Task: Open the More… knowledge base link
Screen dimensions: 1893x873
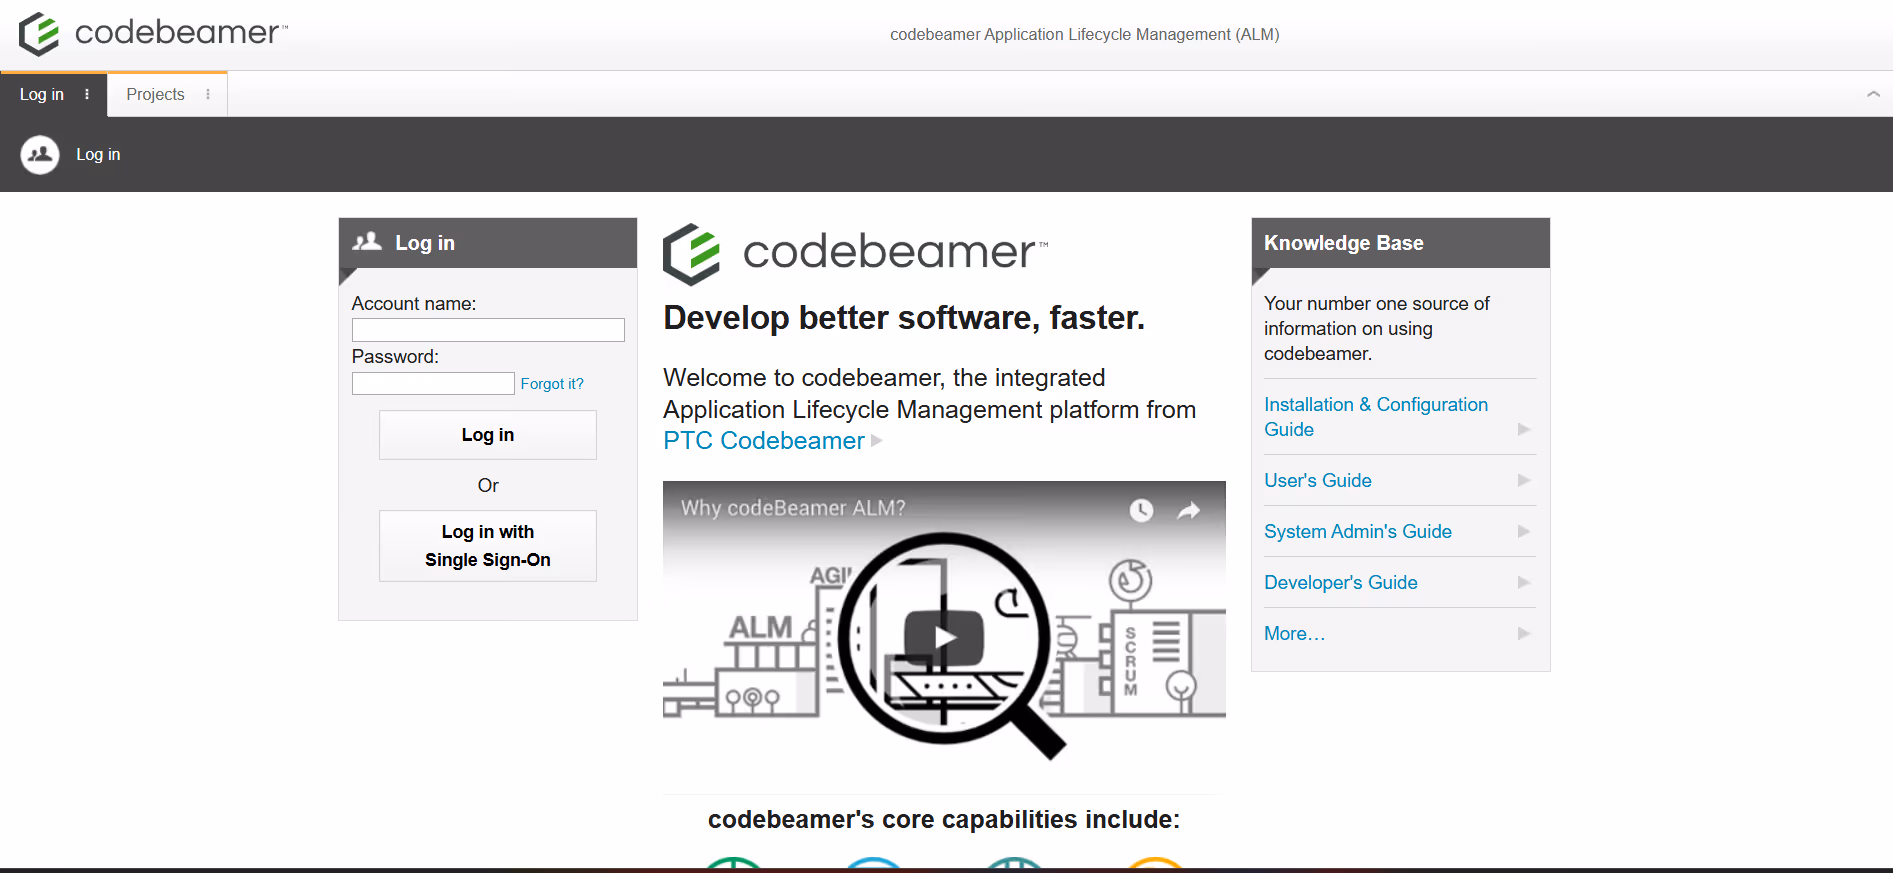Action: click(1294, 633)
